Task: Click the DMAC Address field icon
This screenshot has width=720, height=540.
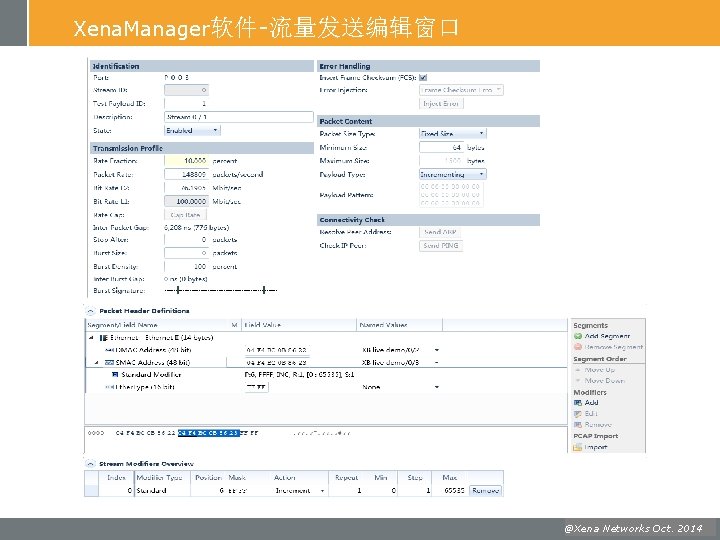Action: point(109,350)
